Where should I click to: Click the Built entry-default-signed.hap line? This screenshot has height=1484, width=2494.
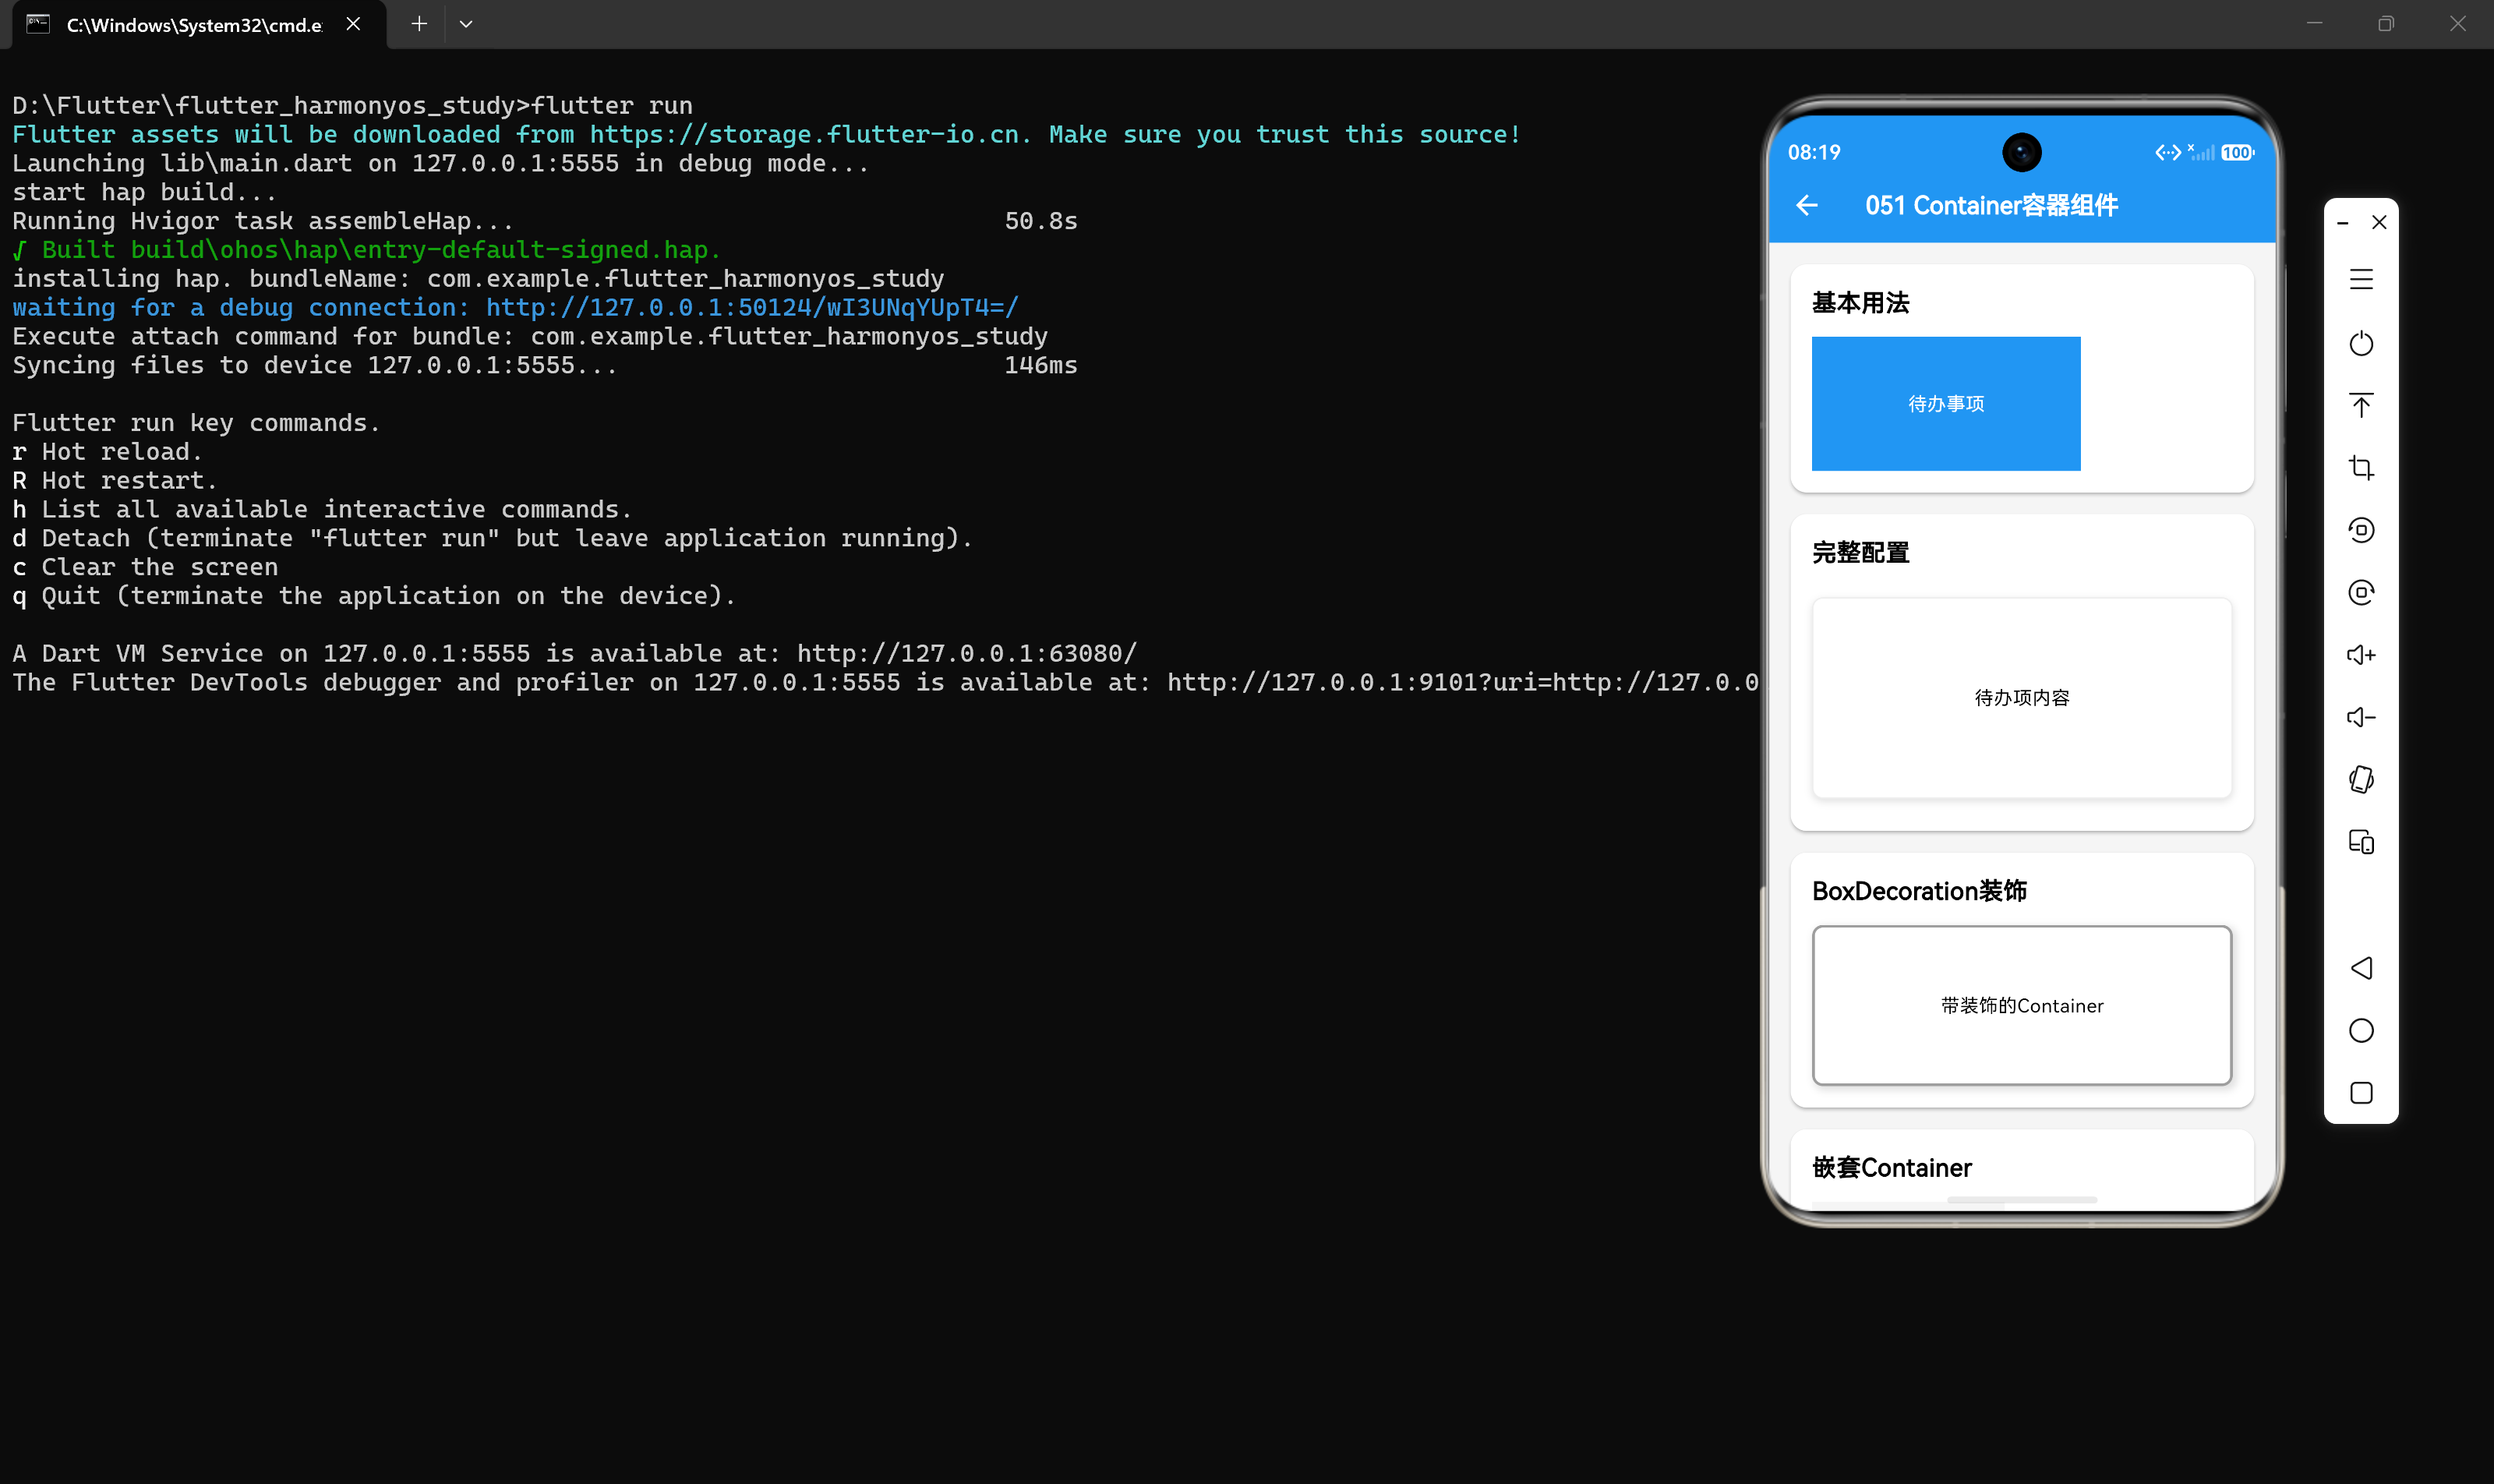coord(367,250)
